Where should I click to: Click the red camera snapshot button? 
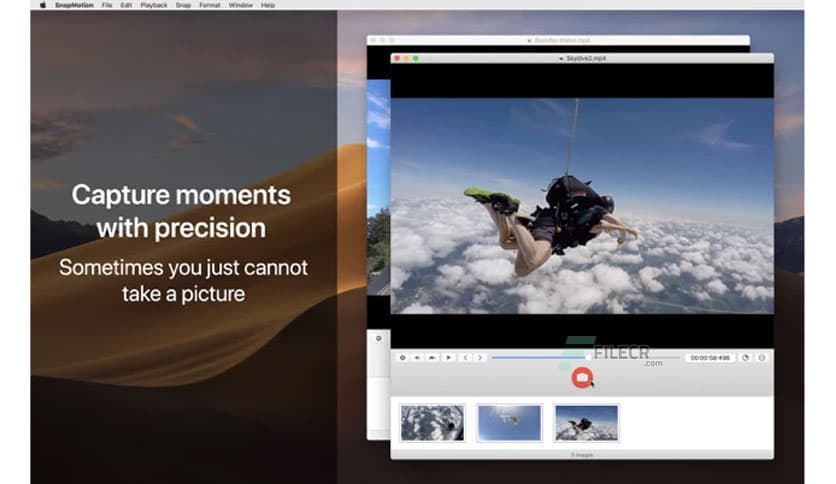pos(582,377)
